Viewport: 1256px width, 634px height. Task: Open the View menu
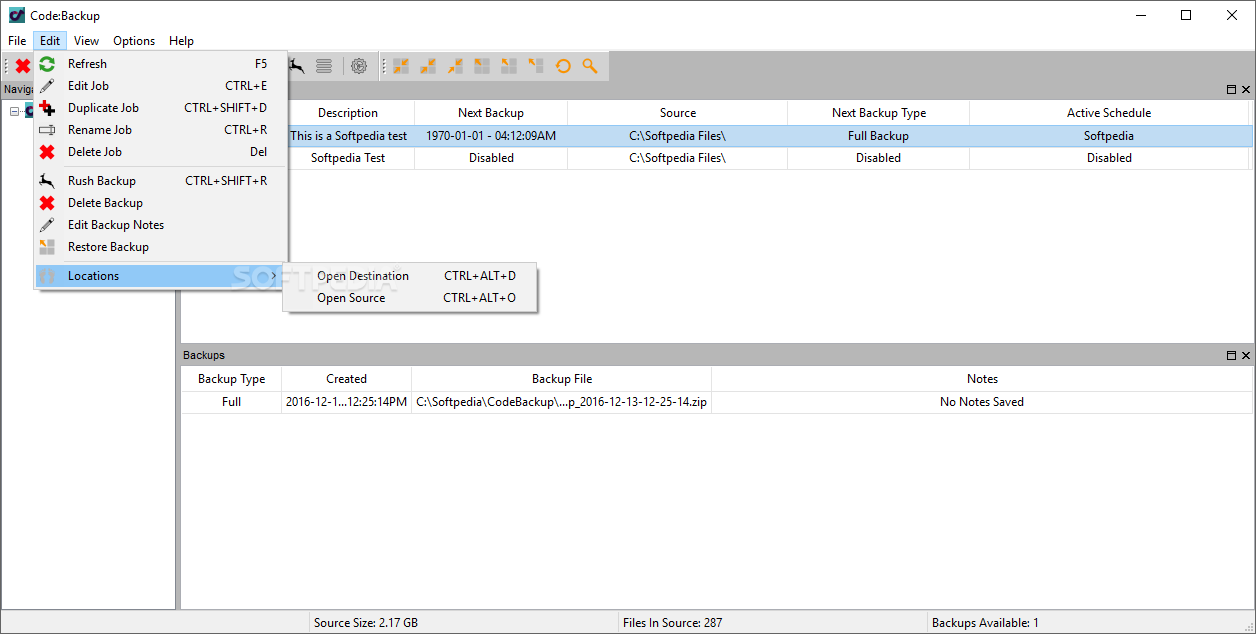click(86, 41)
